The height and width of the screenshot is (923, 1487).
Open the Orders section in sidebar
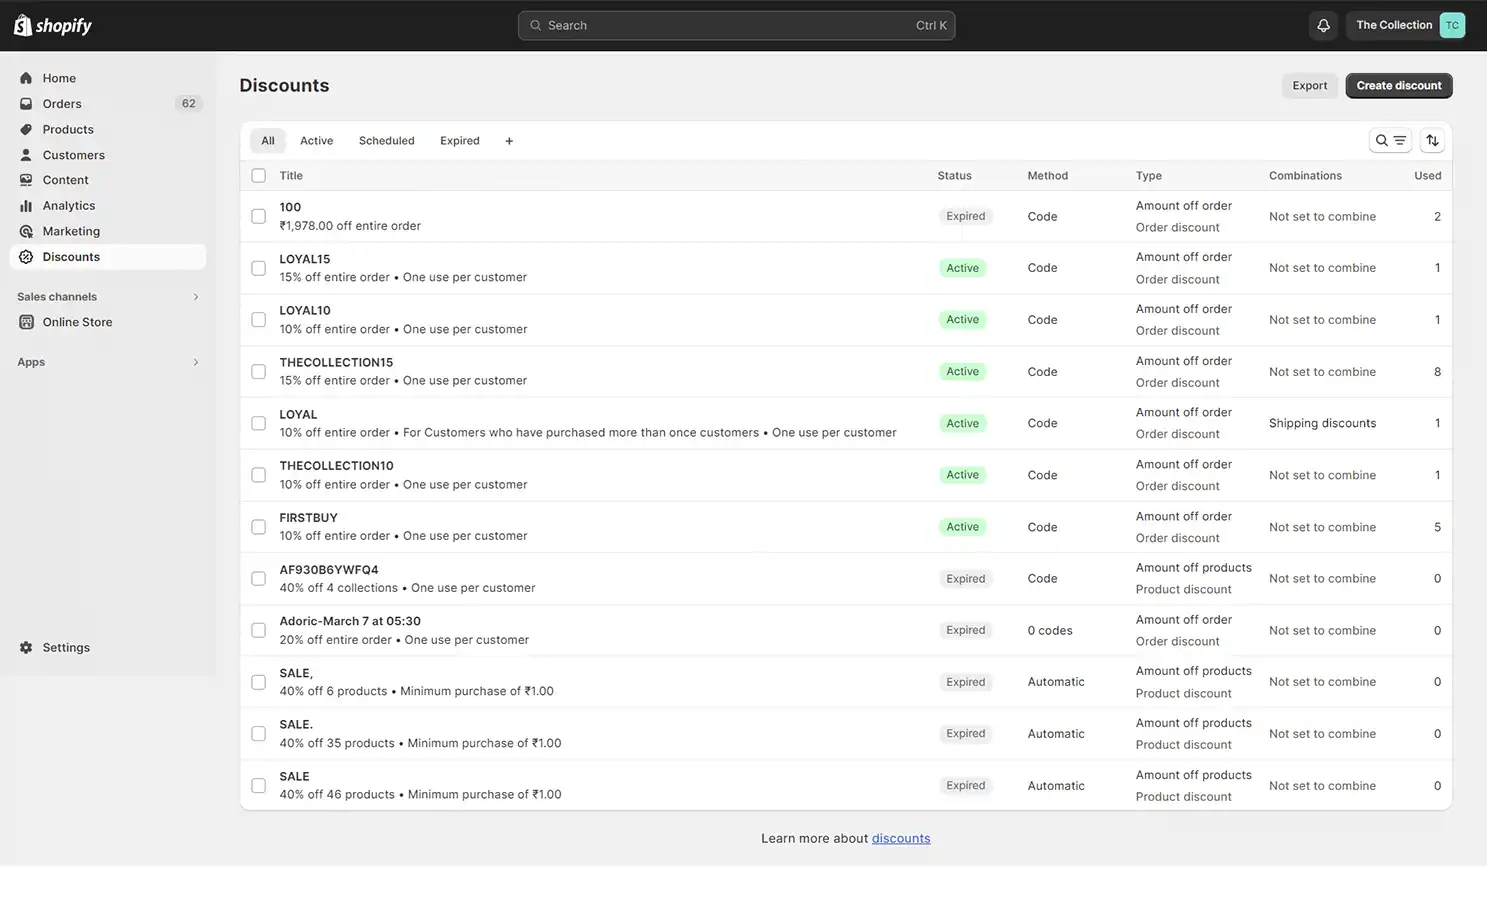click(61, 103)
